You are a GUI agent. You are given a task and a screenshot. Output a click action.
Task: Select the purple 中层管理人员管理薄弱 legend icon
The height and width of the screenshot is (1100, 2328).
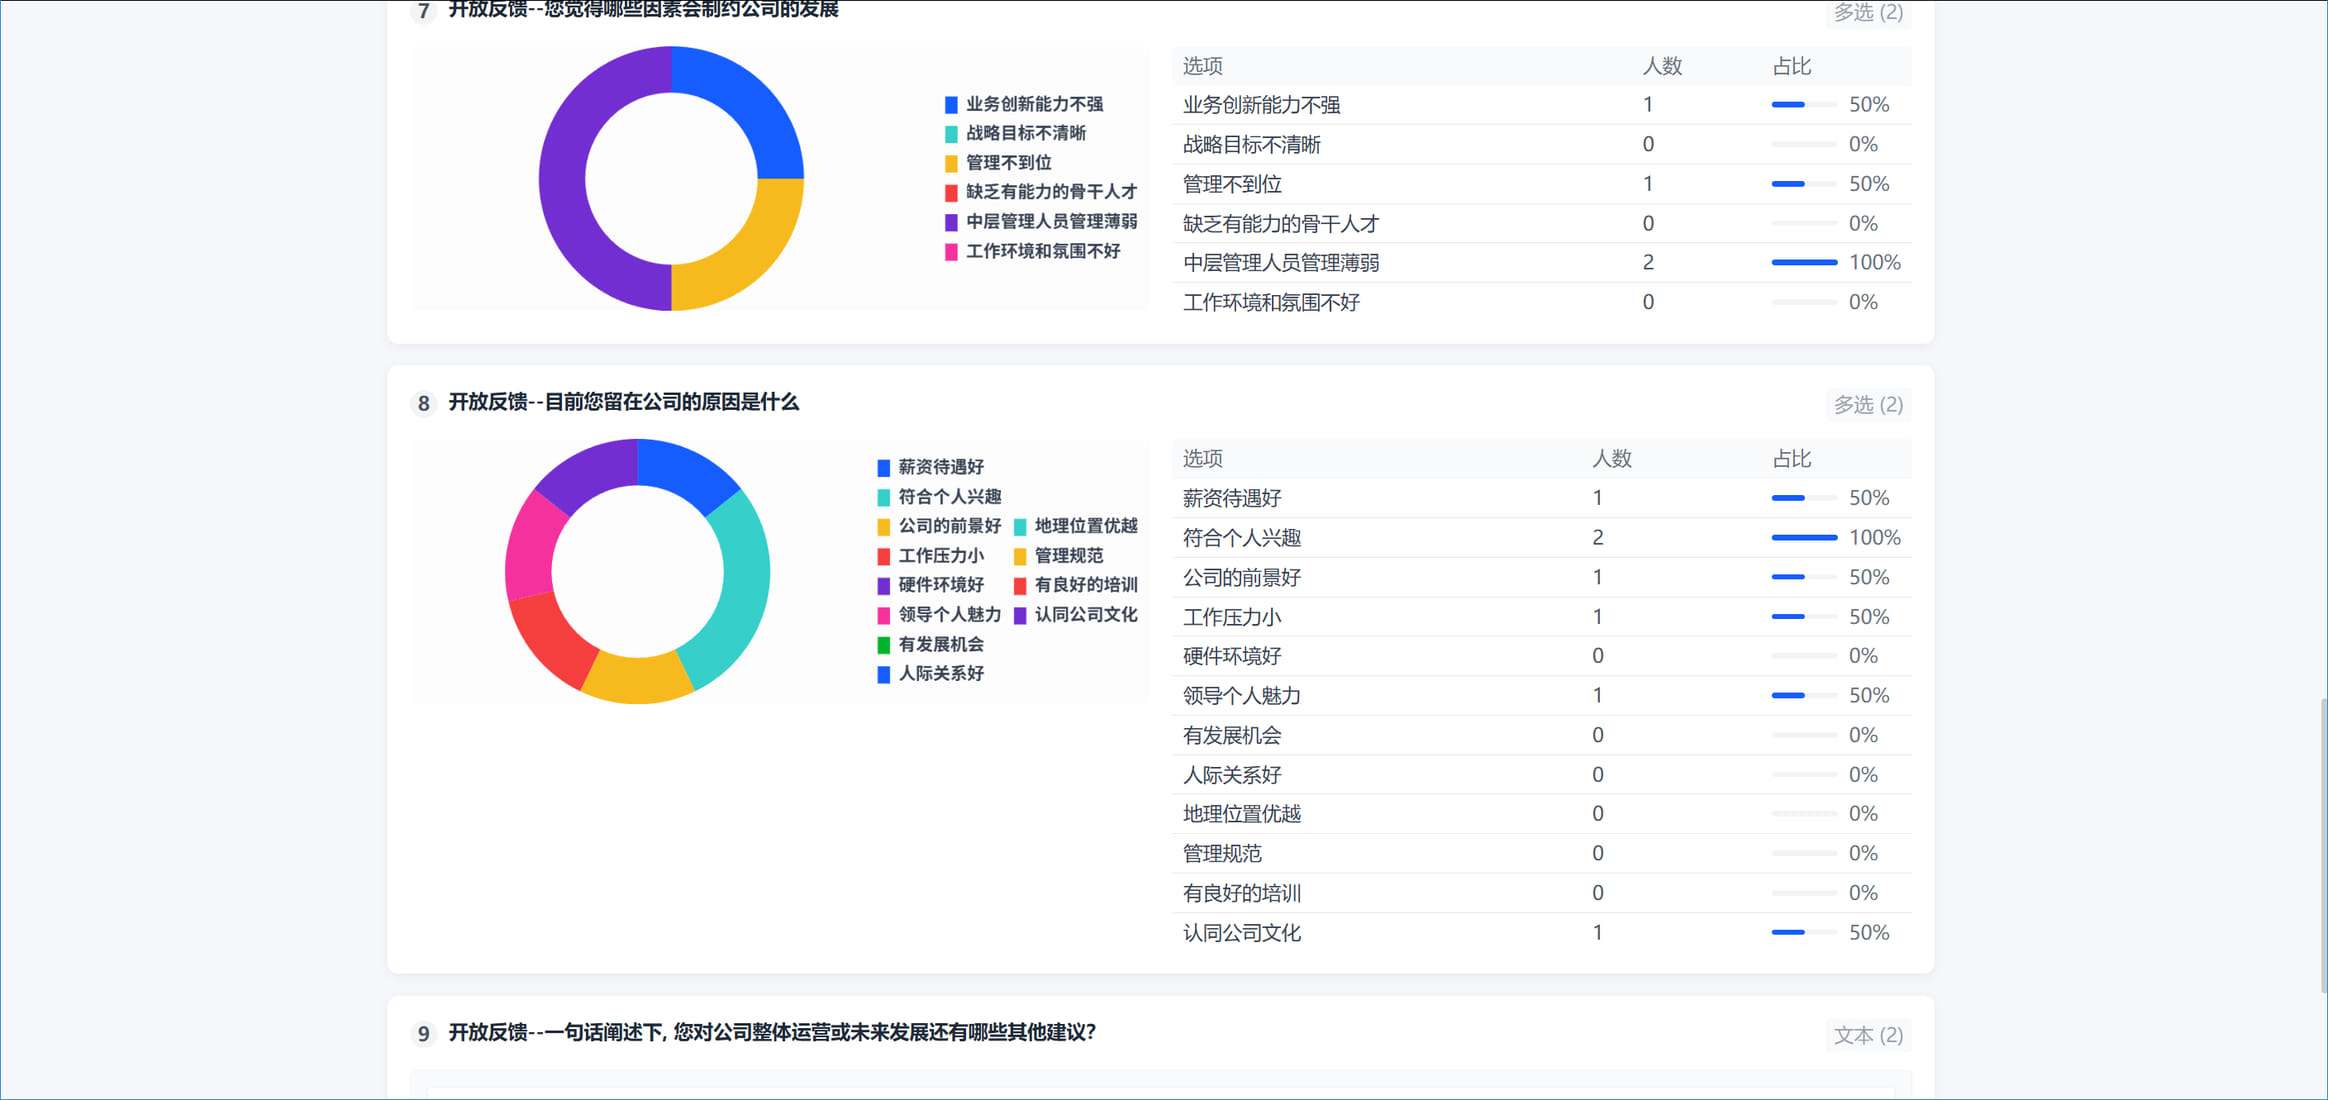click(x=950, y=222)
